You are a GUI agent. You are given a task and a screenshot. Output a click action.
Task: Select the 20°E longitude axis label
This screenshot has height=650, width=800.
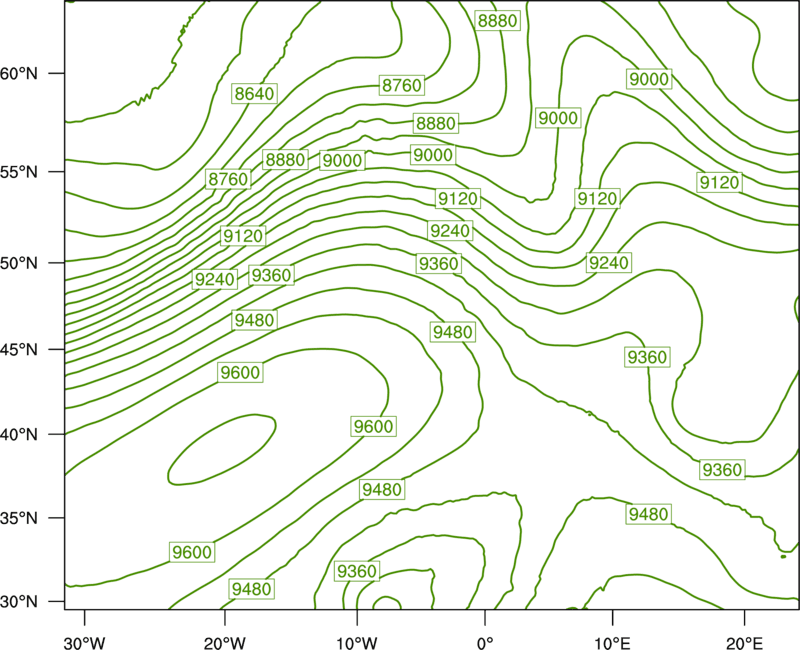click(744, 643)
